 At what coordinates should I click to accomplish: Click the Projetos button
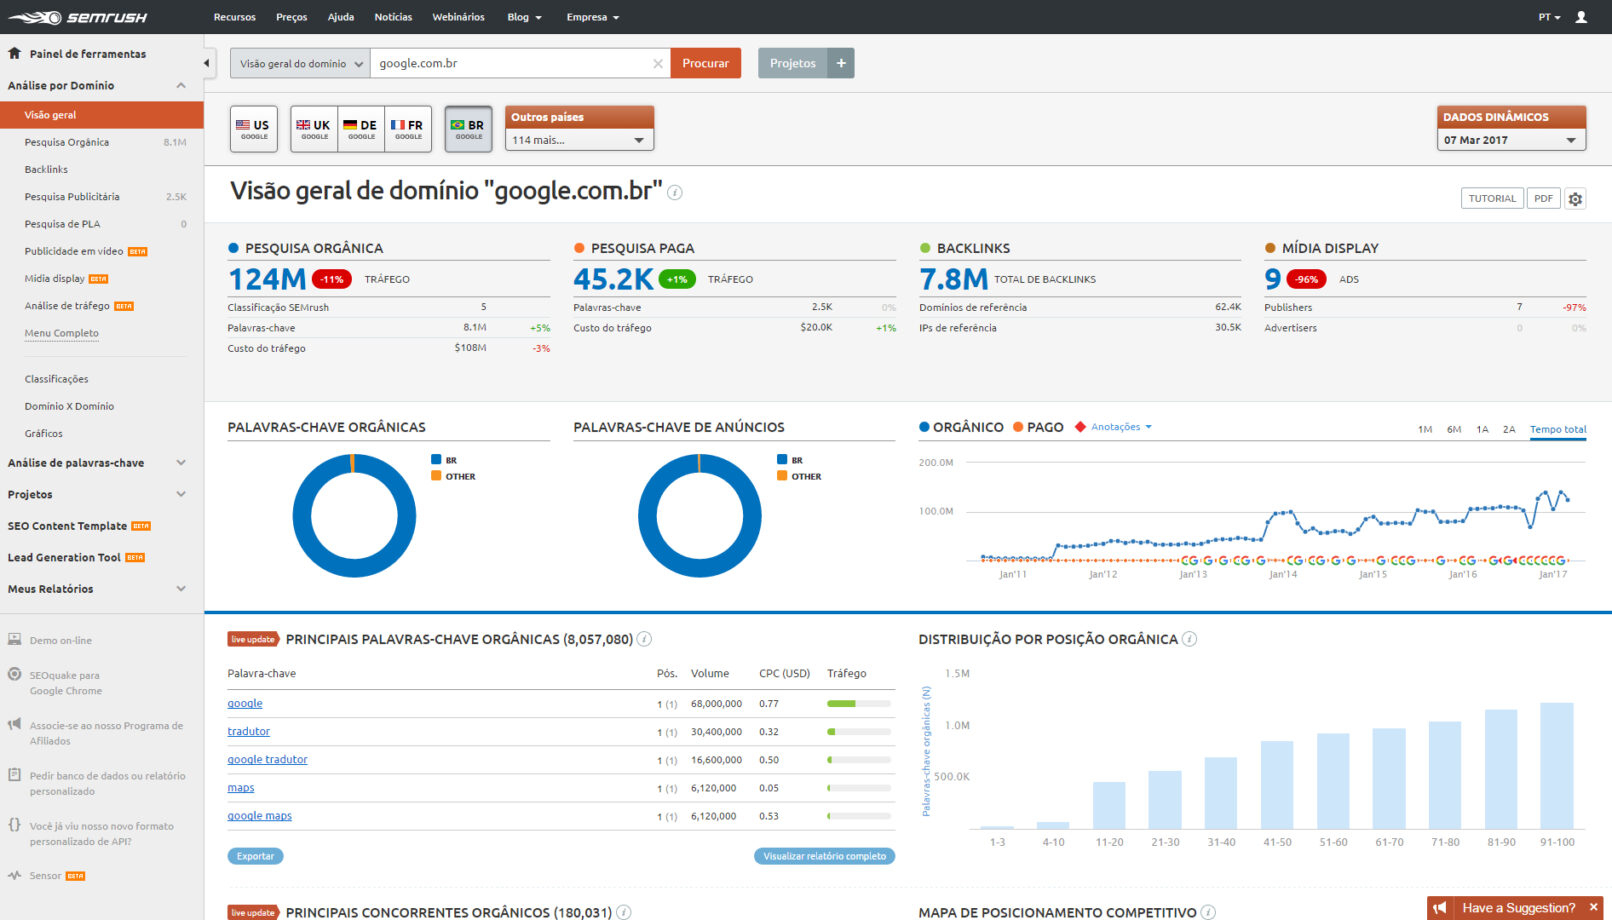[x=793, y=63]
